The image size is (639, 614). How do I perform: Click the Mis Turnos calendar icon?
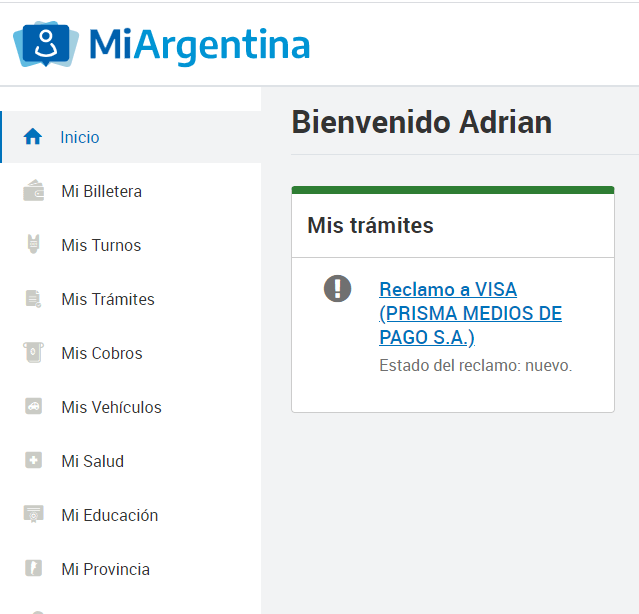coord(33,244)
